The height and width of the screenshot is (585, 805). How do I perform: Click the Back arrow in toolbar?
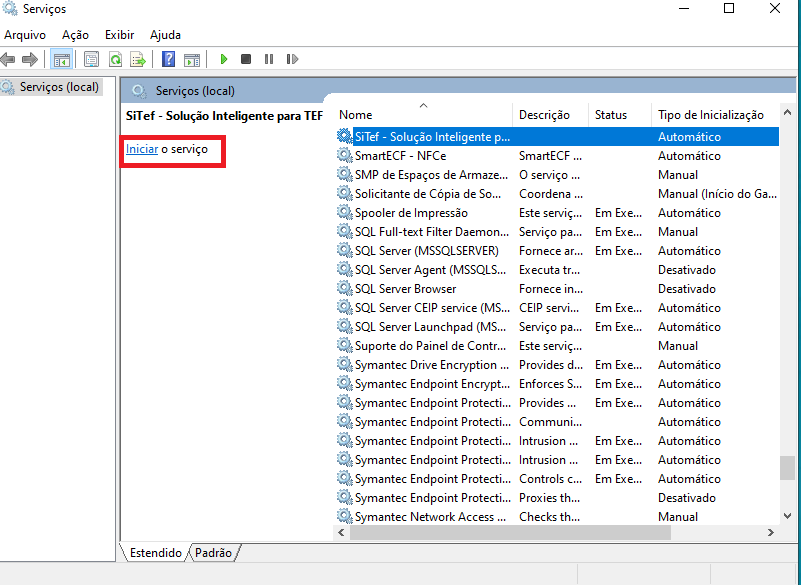pos(8,60)
